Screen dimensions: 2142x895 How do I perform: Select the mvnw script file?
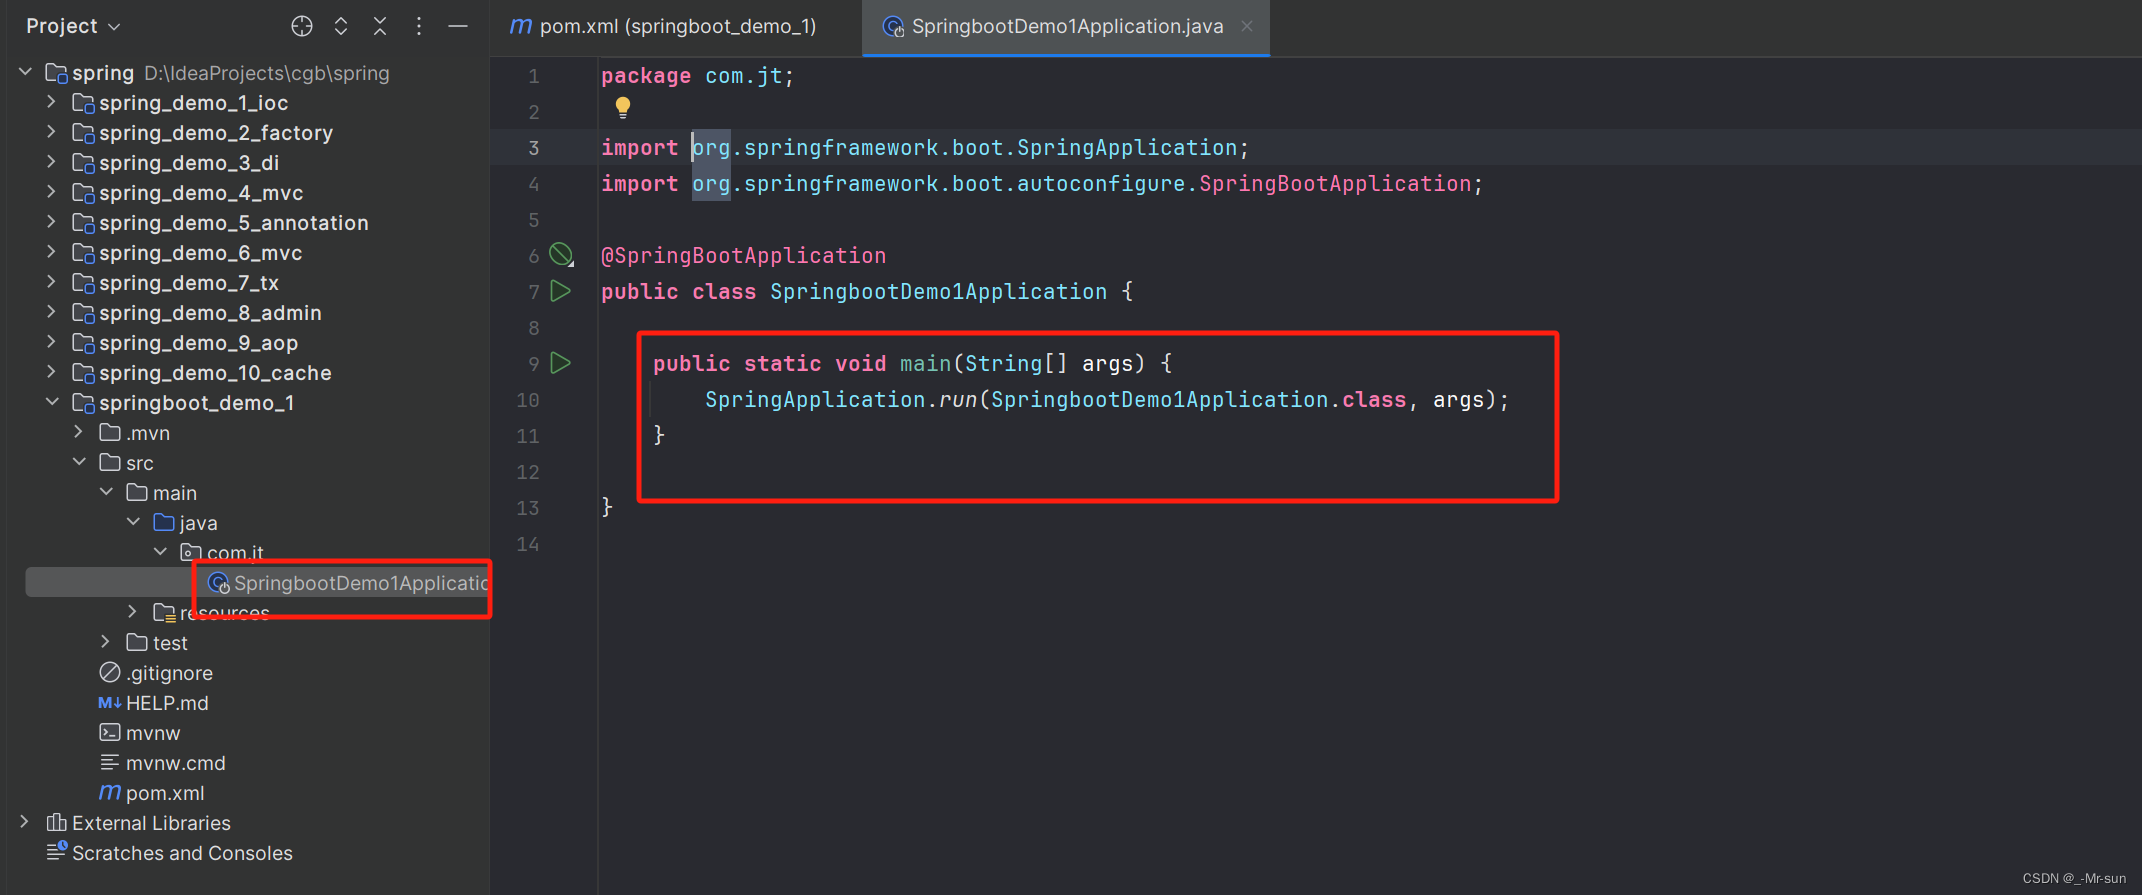click(139, 733)
